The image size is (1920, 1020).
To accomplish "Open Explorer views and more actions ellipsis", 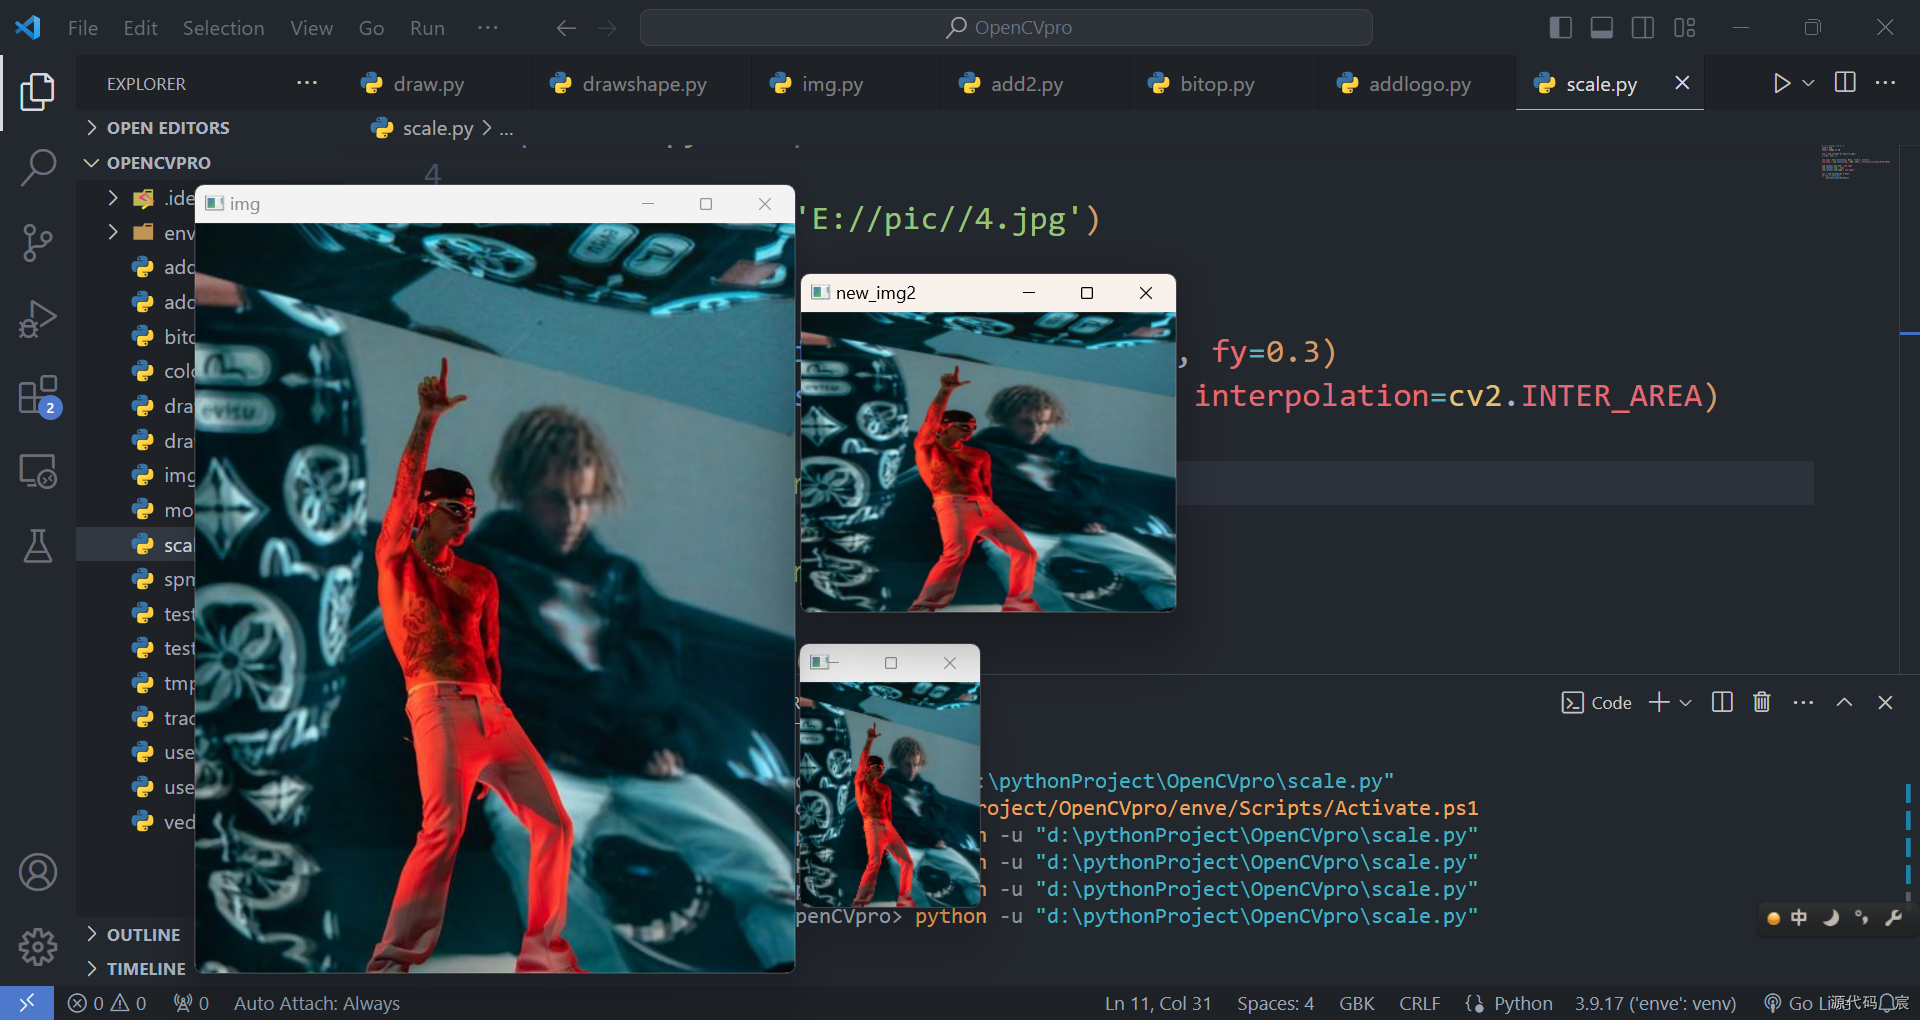I will (307, 83).
